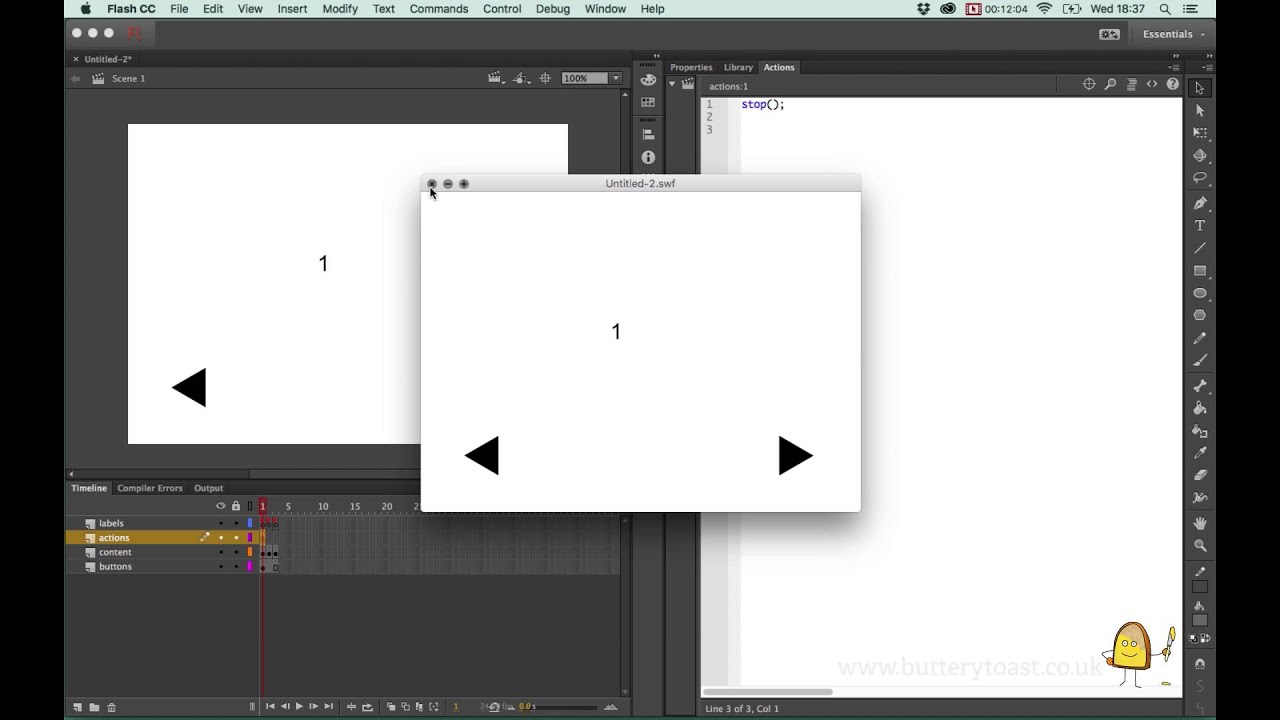Delete layer with trash icon
Image resolution: width=1280 pixels, height=720 pixels.
[111, 707]
